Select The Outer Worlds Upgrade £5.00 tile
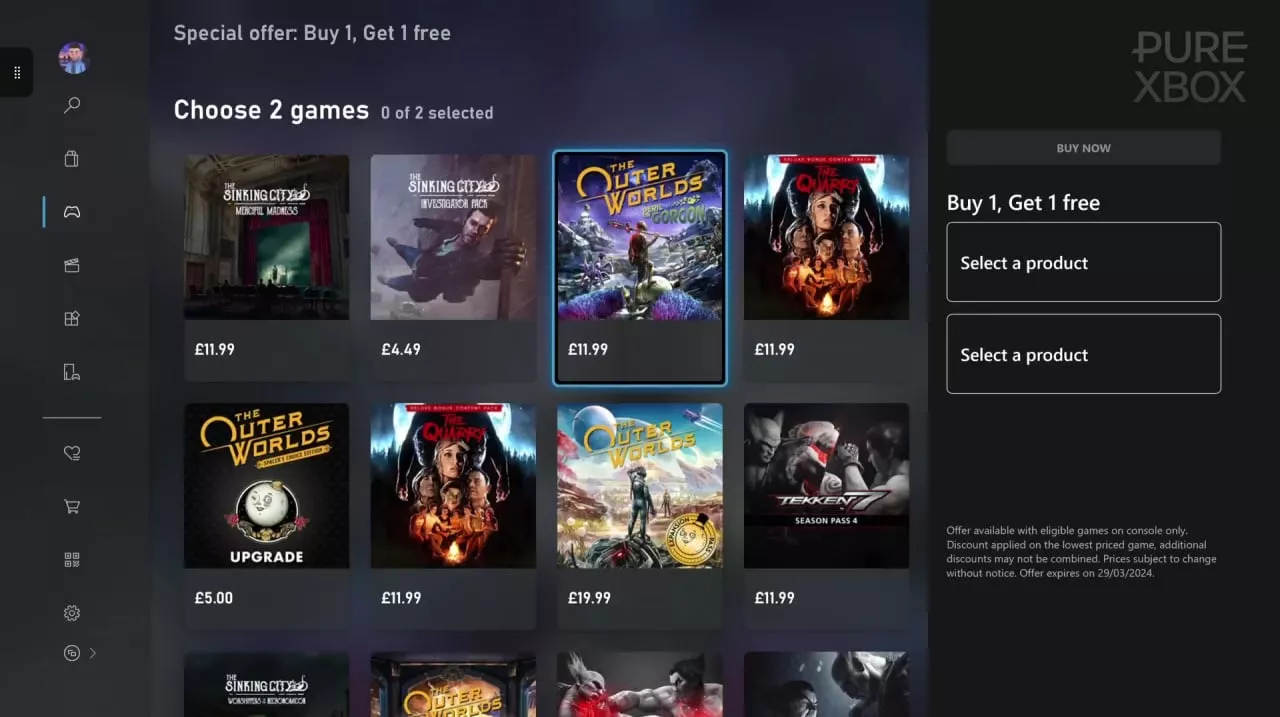Screen dimensions: 1280x717 click(267, 515)
